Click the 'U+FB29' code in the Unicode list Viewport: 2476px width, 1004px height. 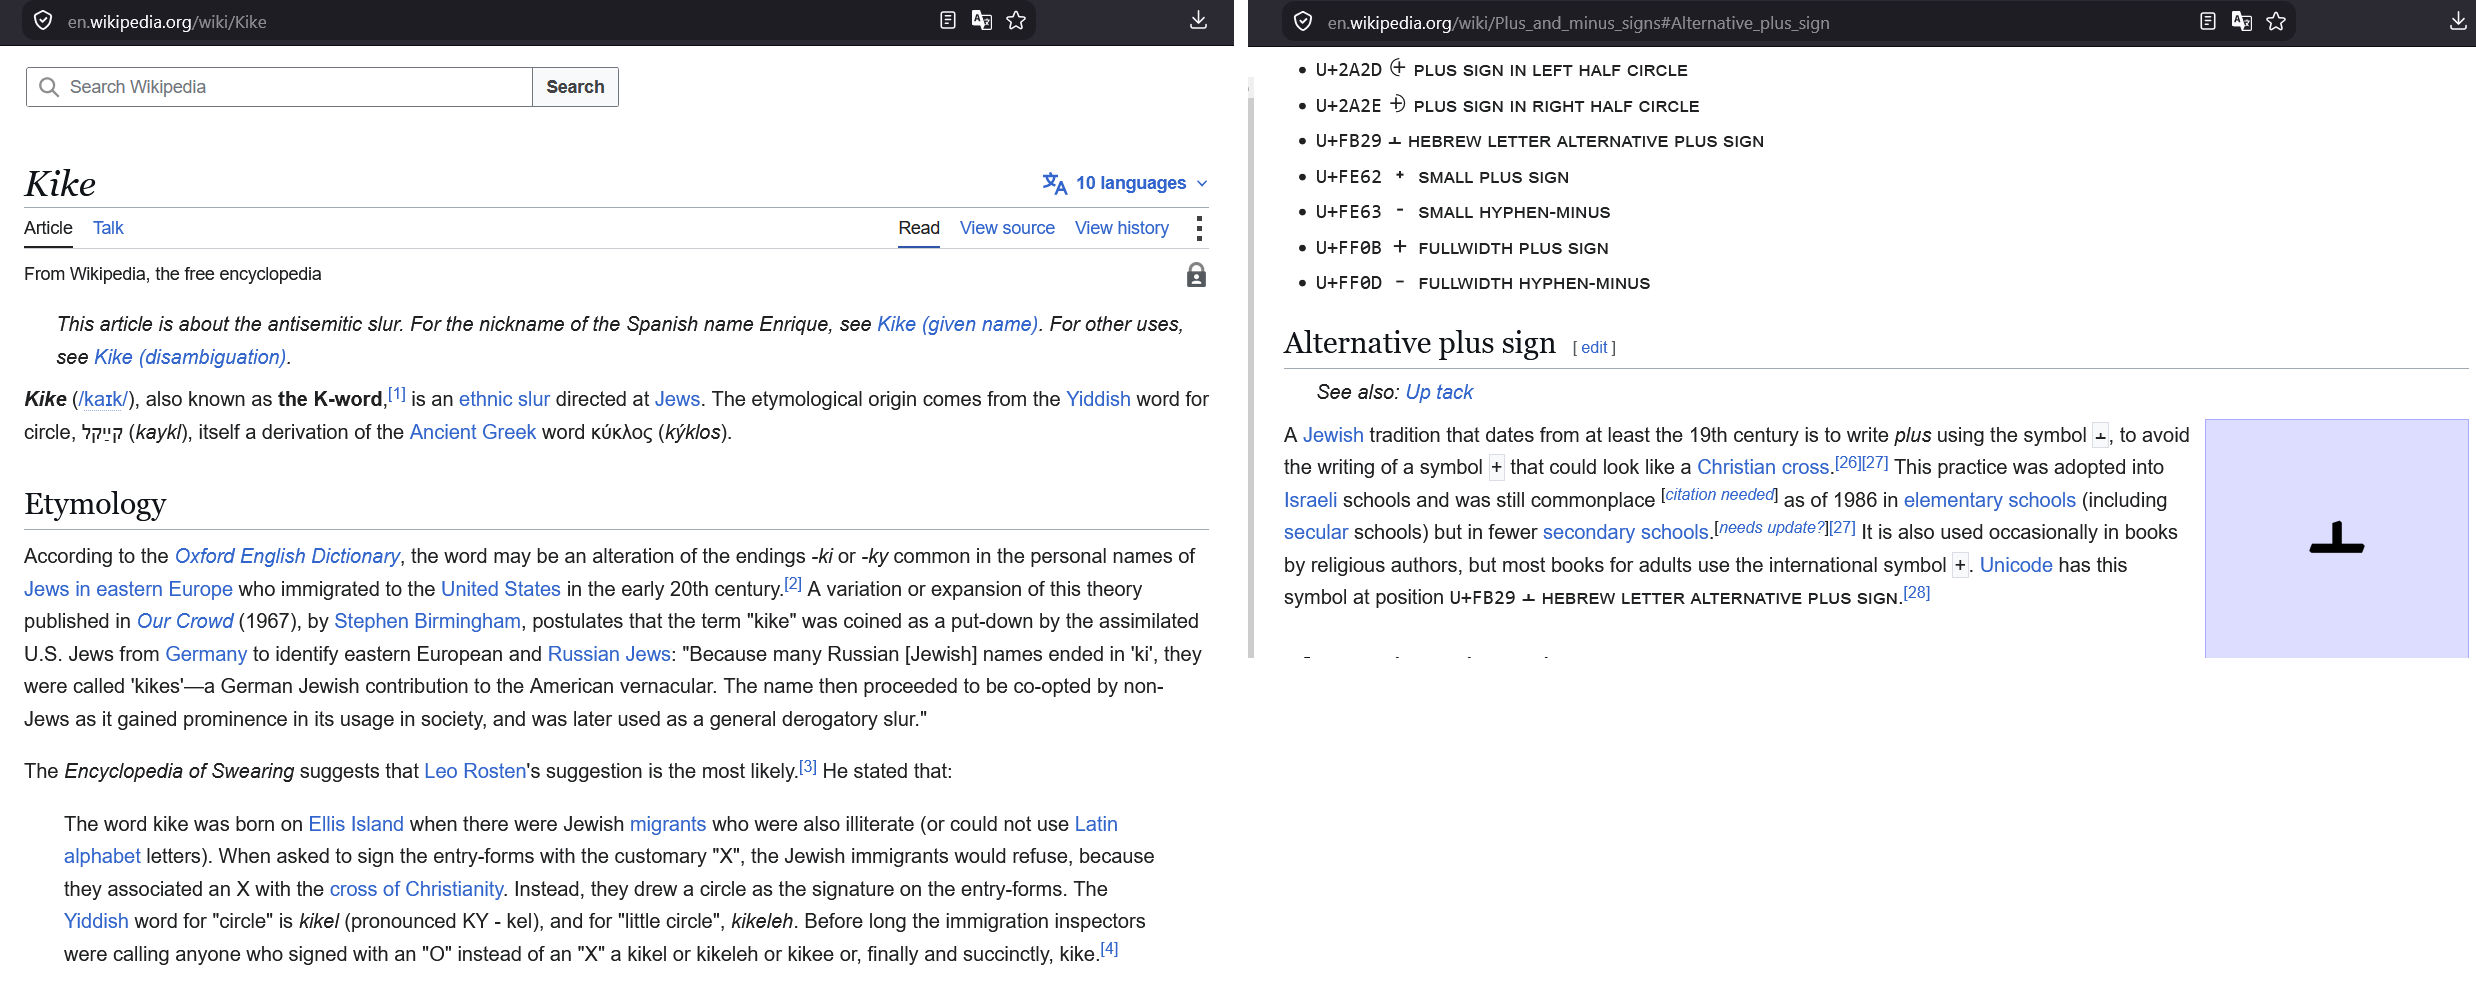[x=1348, y=141]
